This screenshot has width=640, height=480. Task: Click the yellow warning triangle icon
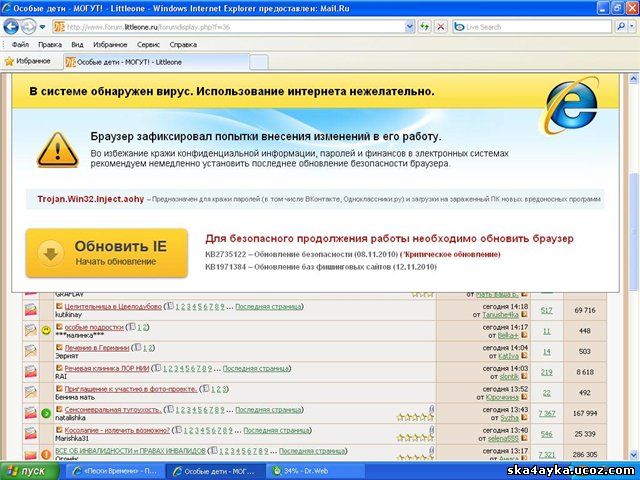tap(58, 148)
